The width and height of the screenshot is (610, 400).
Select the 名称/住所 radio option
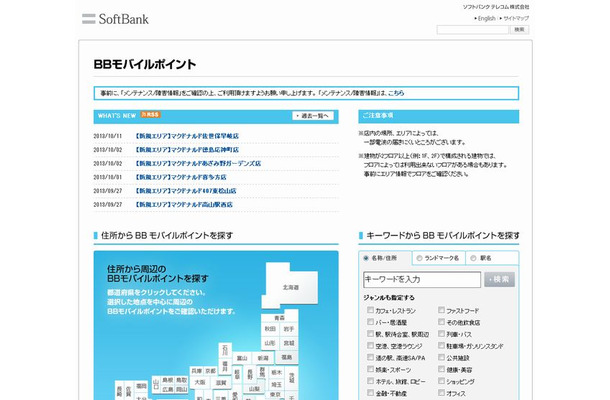coord(366,258)
